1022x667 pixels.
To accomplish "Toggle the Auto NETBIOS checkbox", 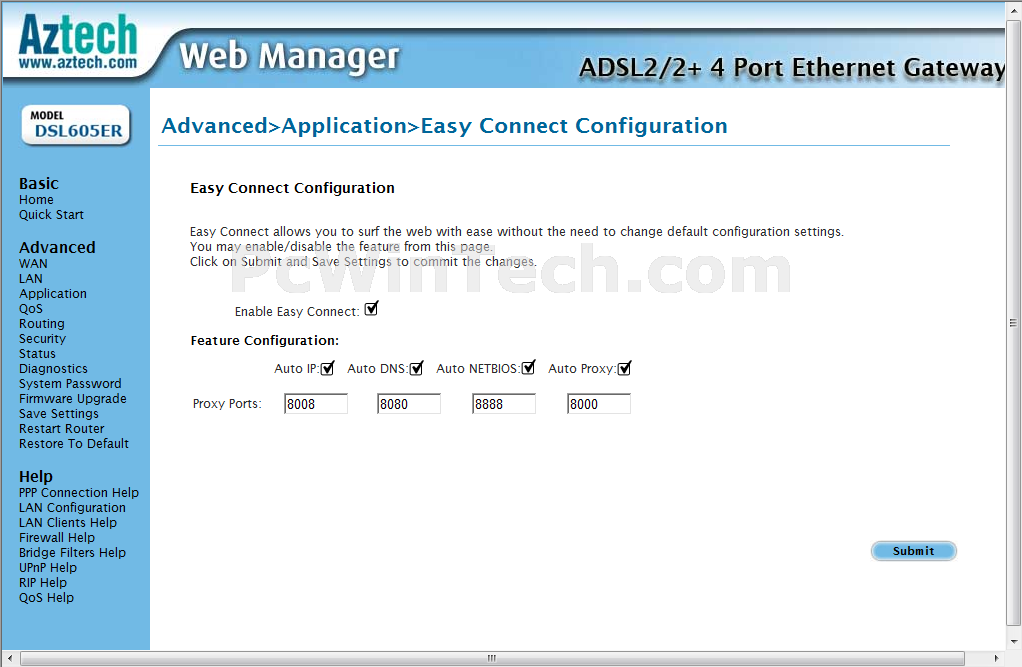I will 529,368.
